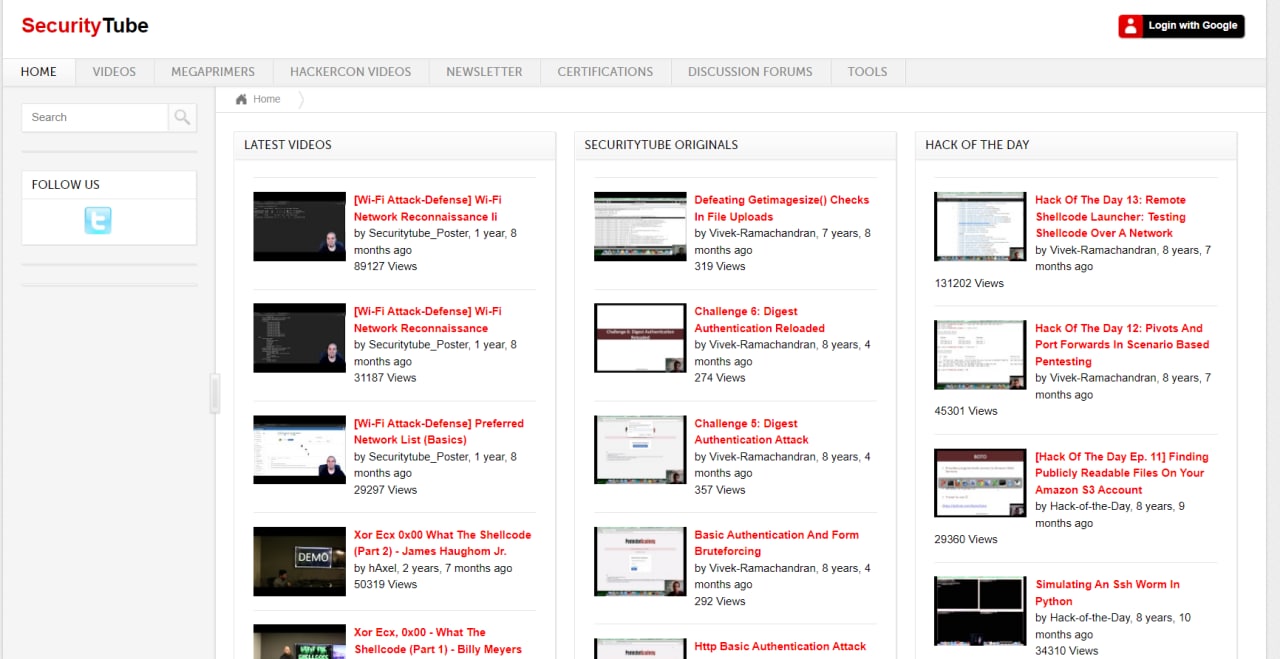Open thumbnail for Hack Of The Day 13
The image size is (1280, 659).
click(980, 227)
